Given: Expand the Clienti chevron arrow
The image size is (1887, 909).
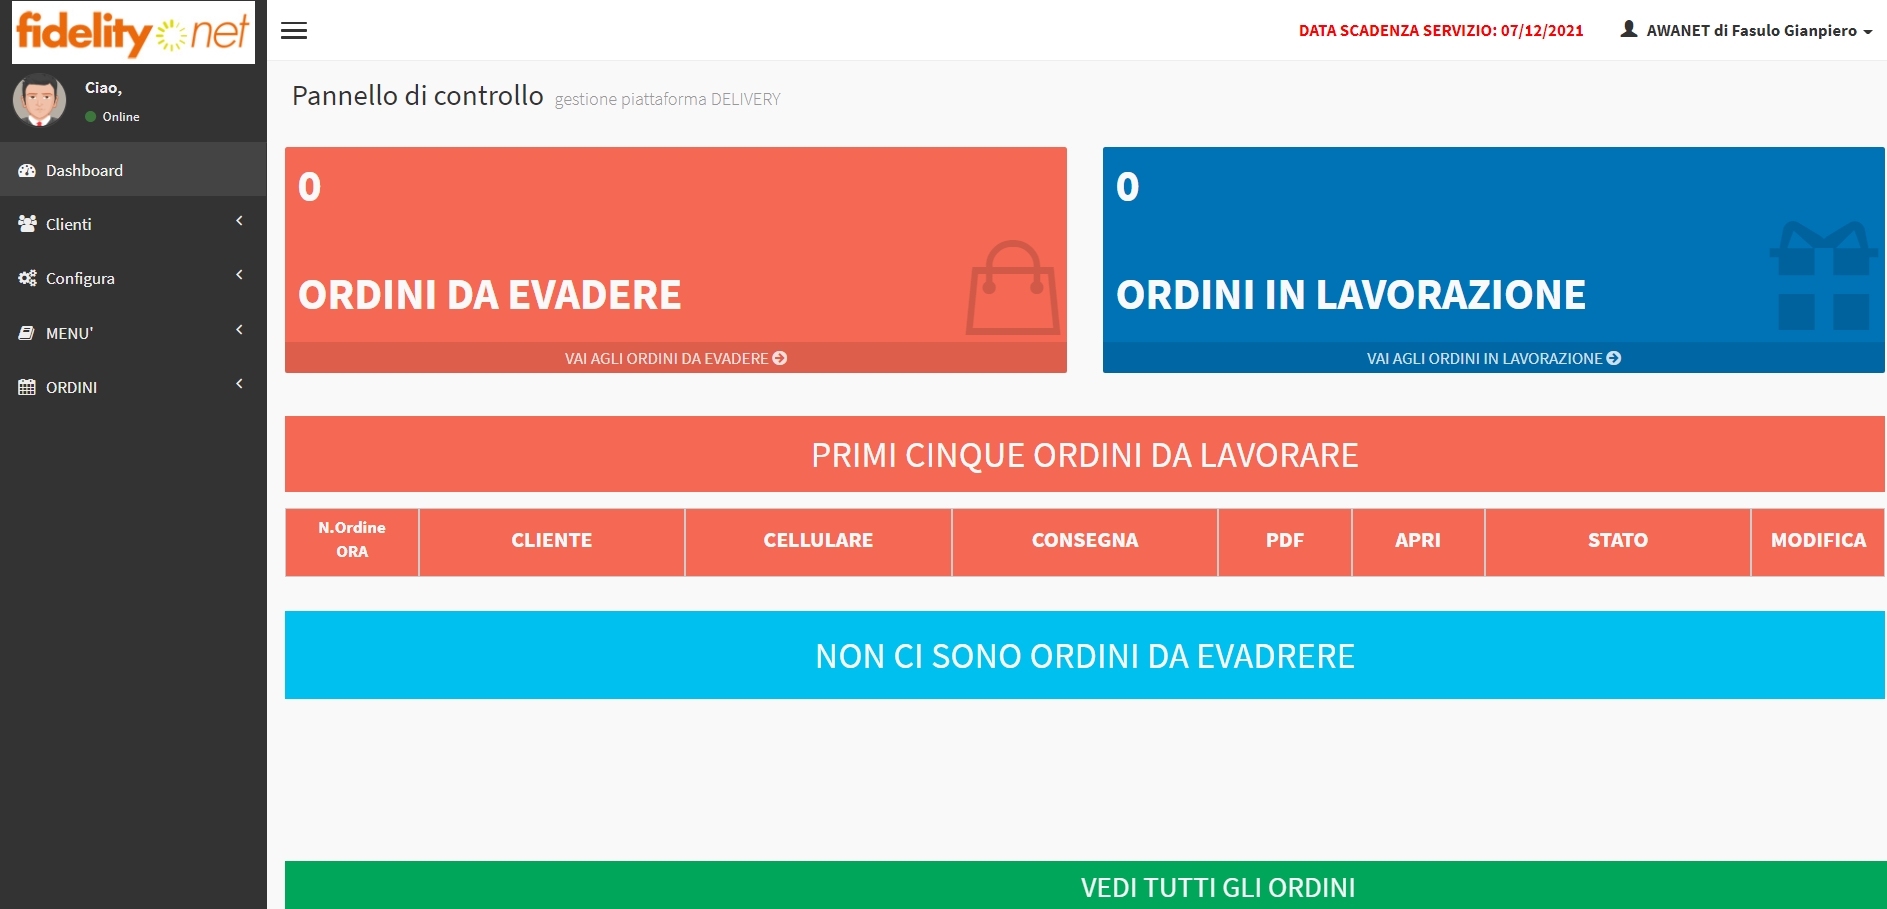Looking at the screenshot, I should point(240,221).
